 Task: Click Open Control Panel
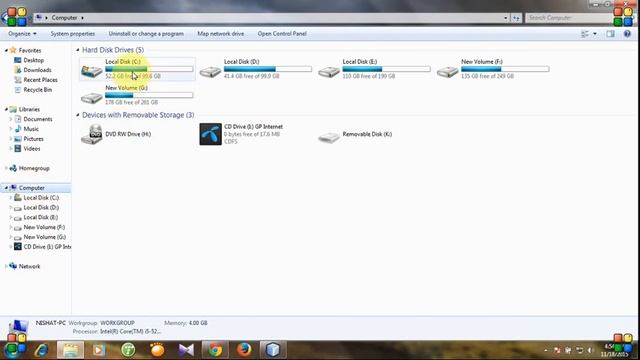(x=282, y=34)
